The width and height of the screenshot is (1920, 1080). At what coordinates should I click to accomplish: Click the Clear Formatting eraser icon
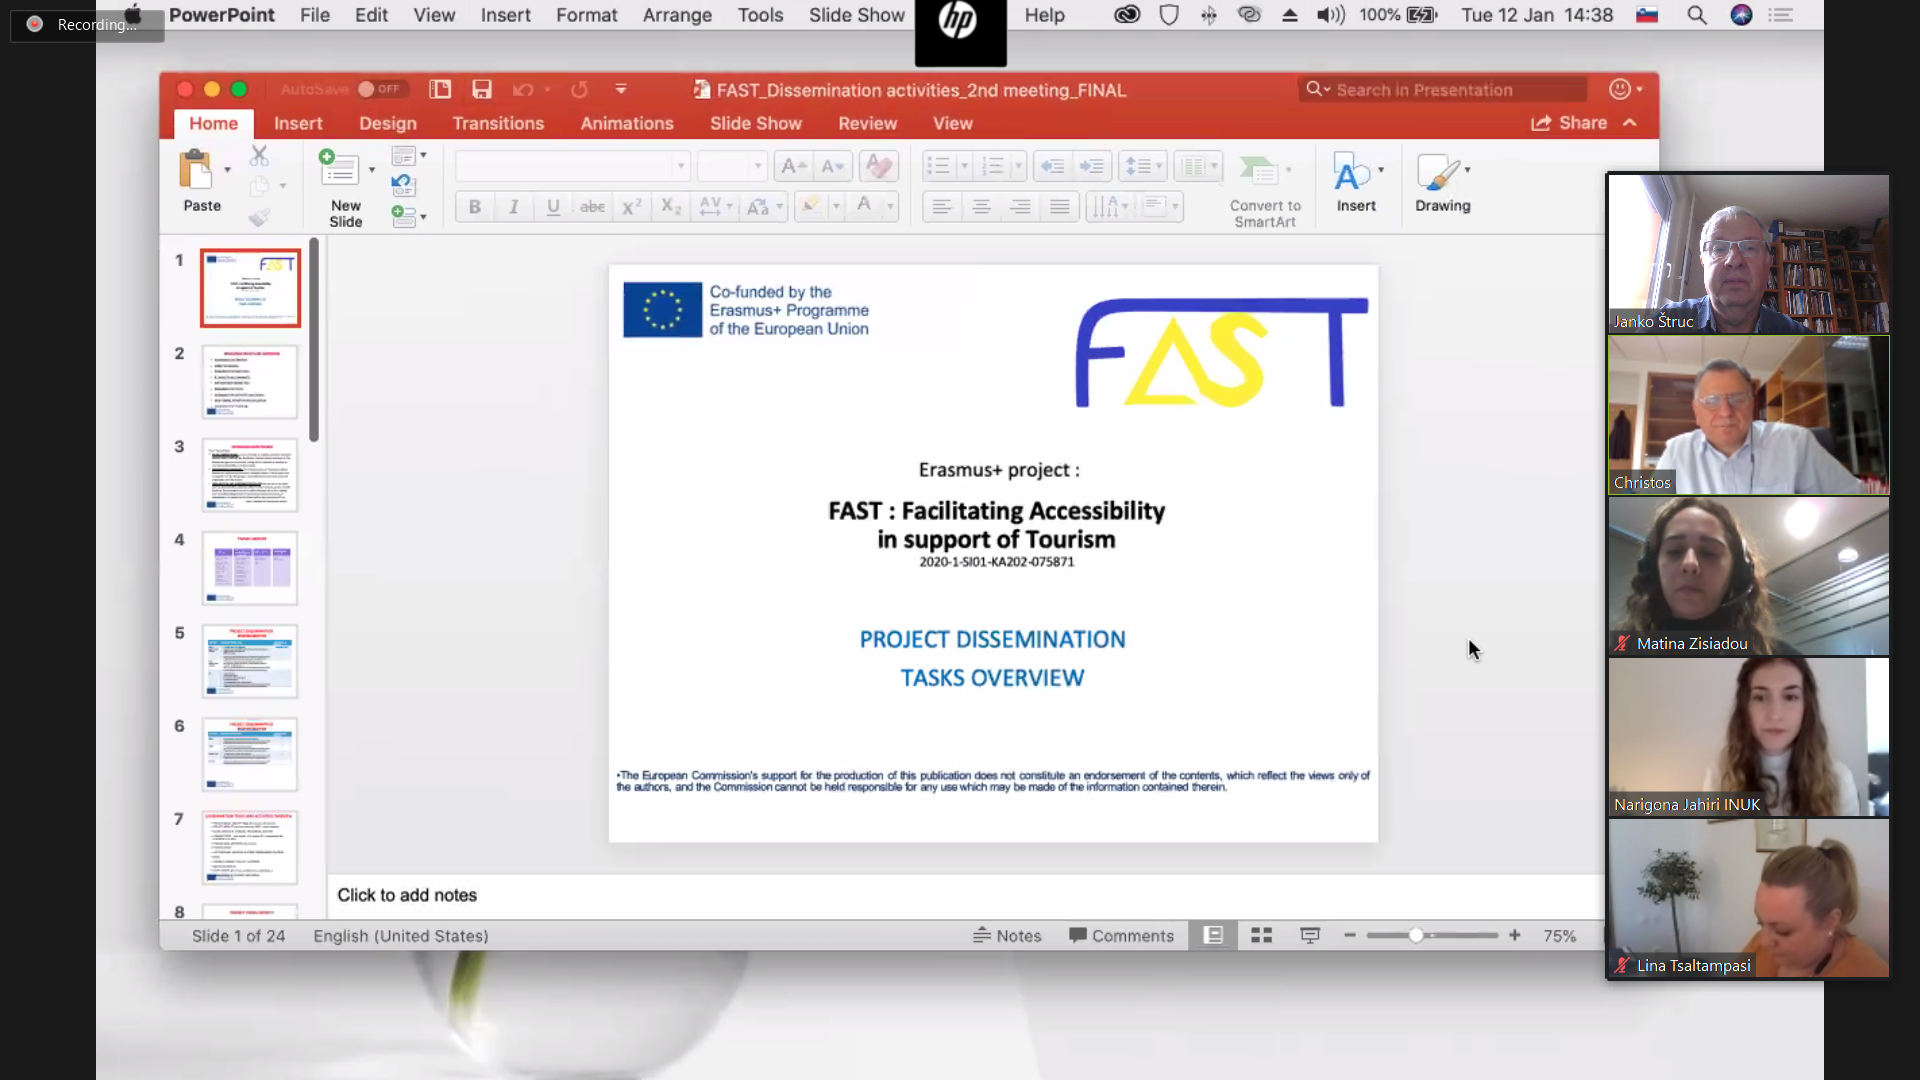(x=879, y=166)
